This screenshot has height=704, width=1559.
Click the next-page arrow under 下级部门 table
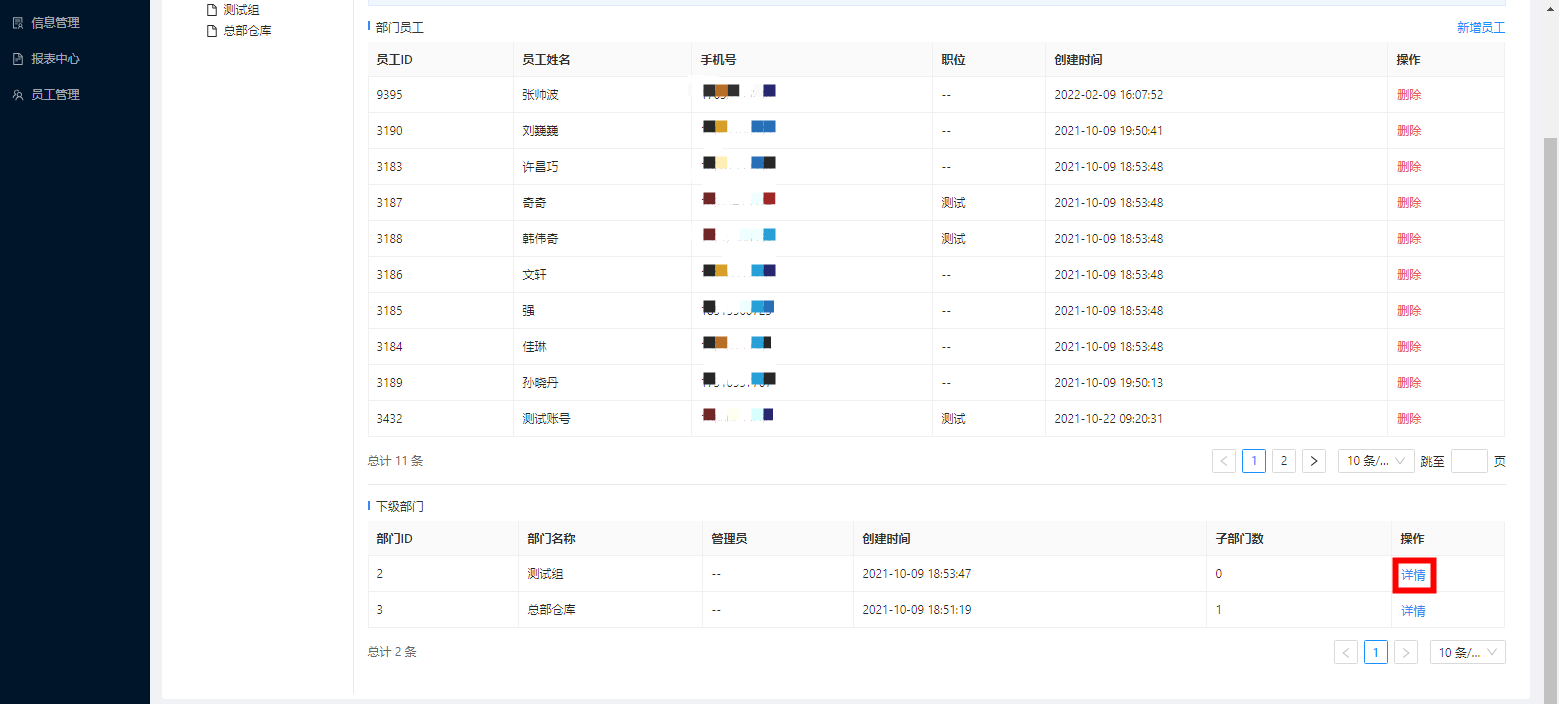(1405, 651)
